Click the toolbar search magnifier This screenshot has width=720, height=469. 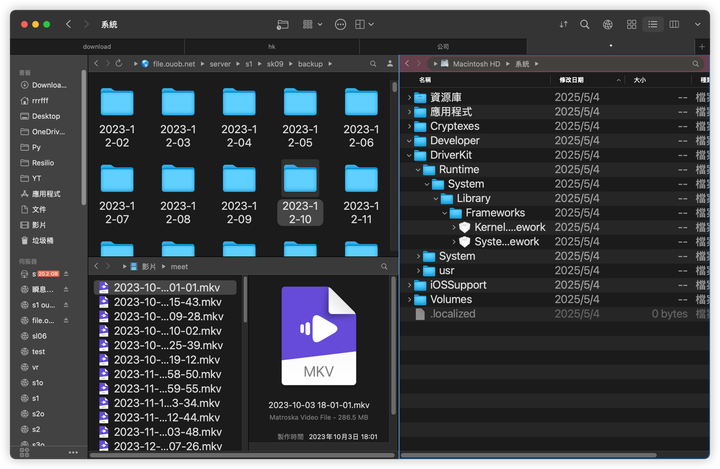point(585,24)
